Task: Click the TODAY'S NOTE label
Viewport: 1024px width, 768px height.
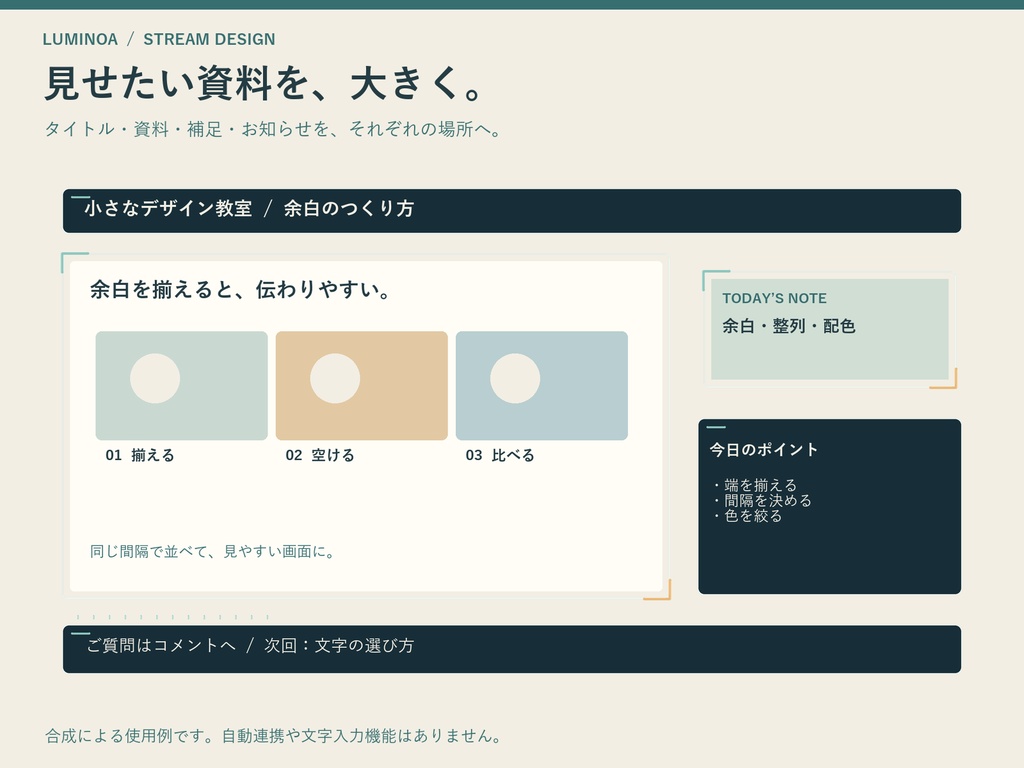Action: (x=775, y=298)
